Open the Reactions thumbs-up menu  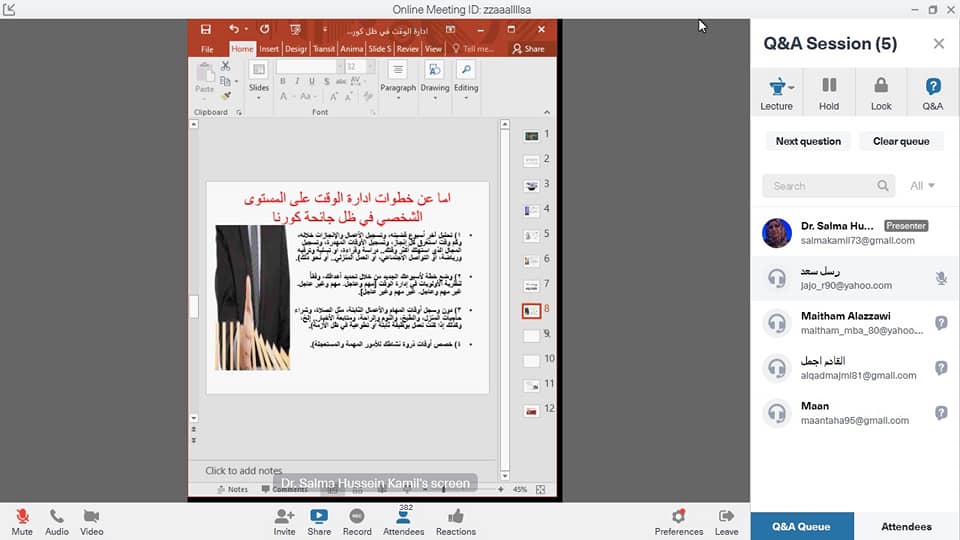pyautogui.click(x=456, y=521)
